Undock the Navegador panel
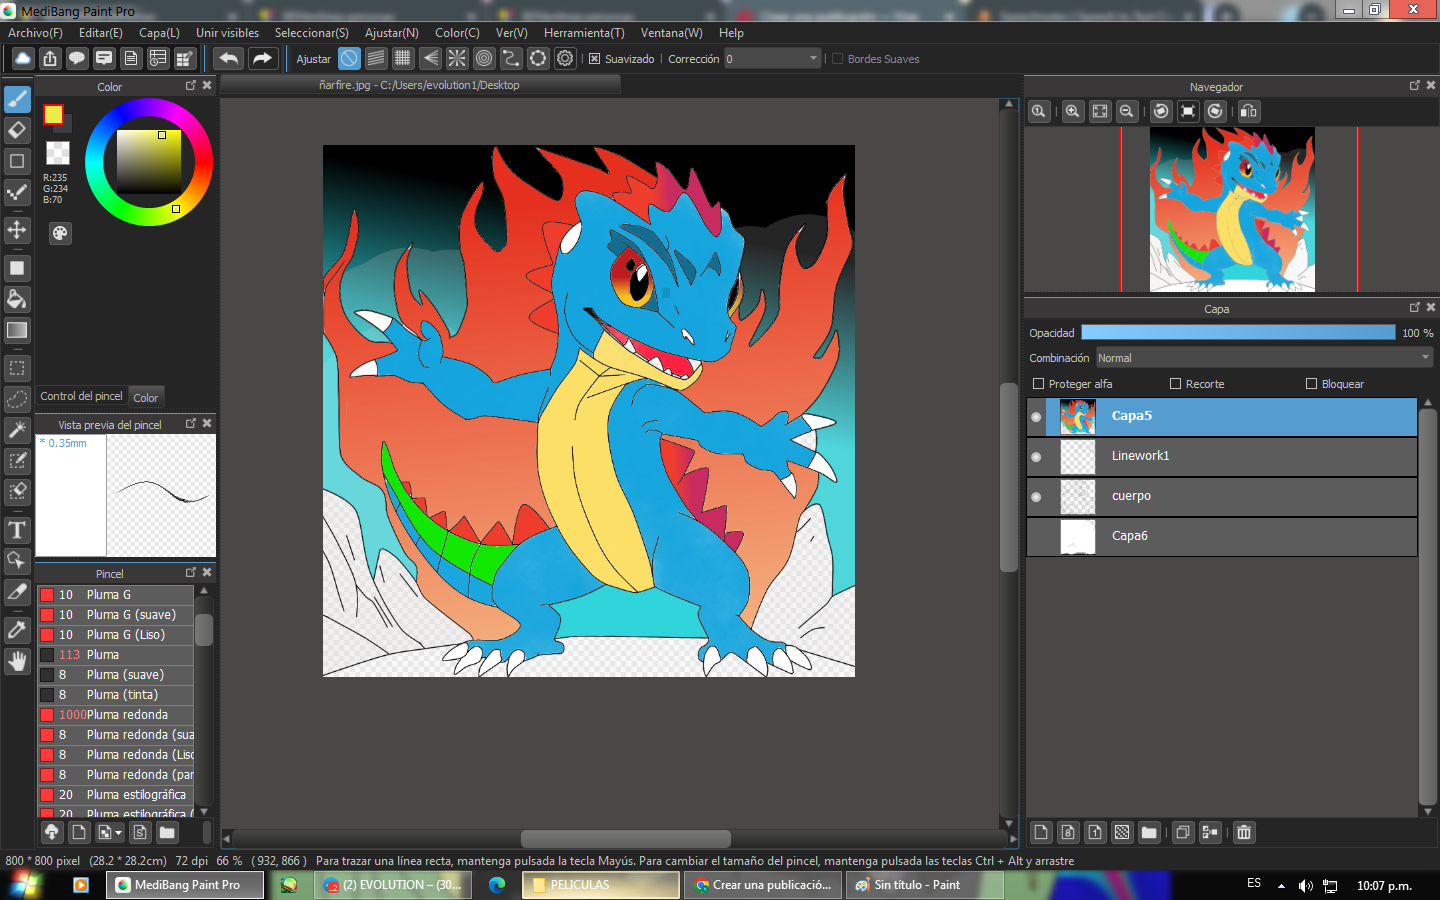The image size is (1440, 900). click(1415, 86)
